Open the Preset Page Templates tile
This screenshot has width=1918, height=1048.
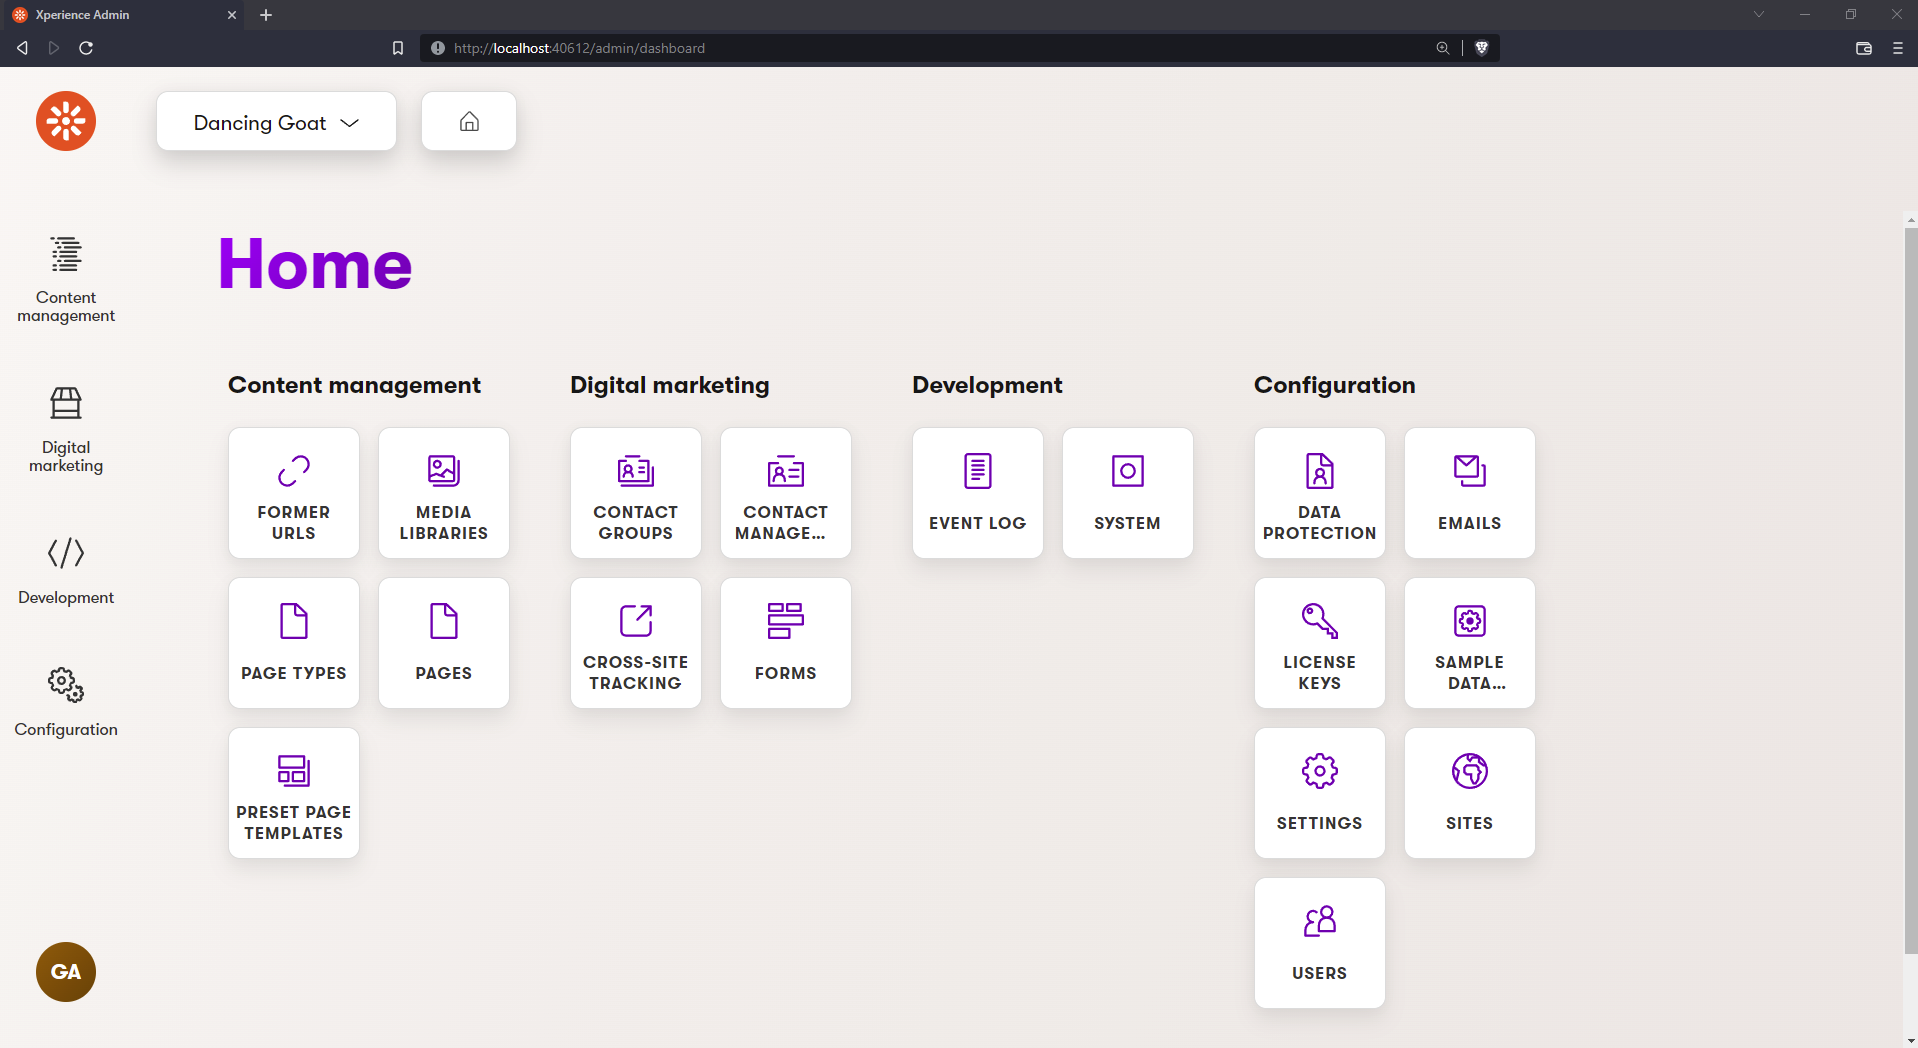(x=294, y=793)
